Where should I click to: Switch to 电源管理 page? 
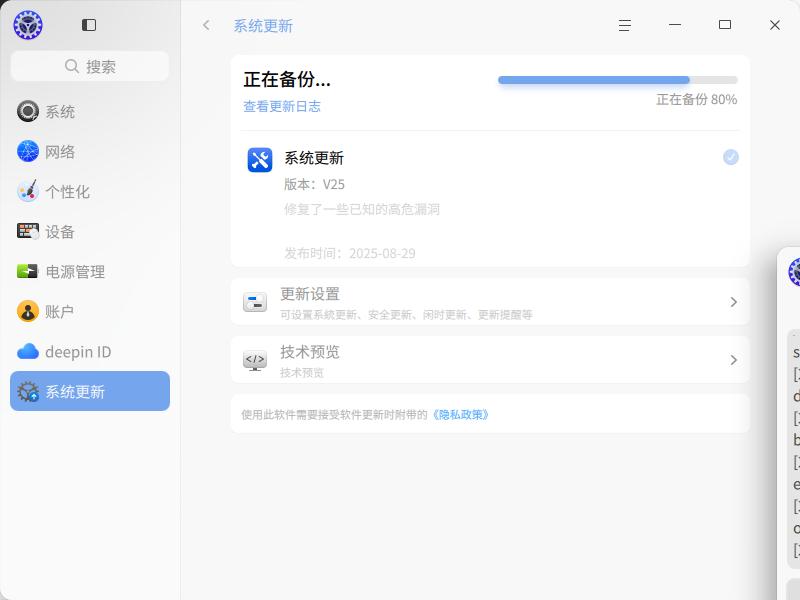click(x=90, y=271)
